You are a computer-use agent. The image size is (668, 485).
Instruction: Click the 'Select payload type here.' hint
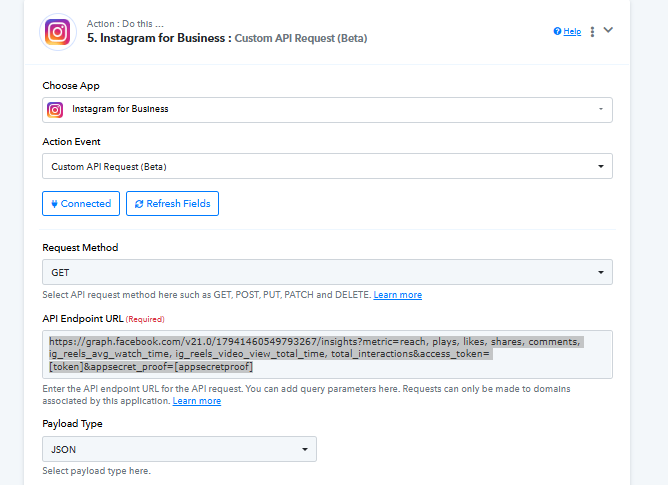(x=96, y=471)
